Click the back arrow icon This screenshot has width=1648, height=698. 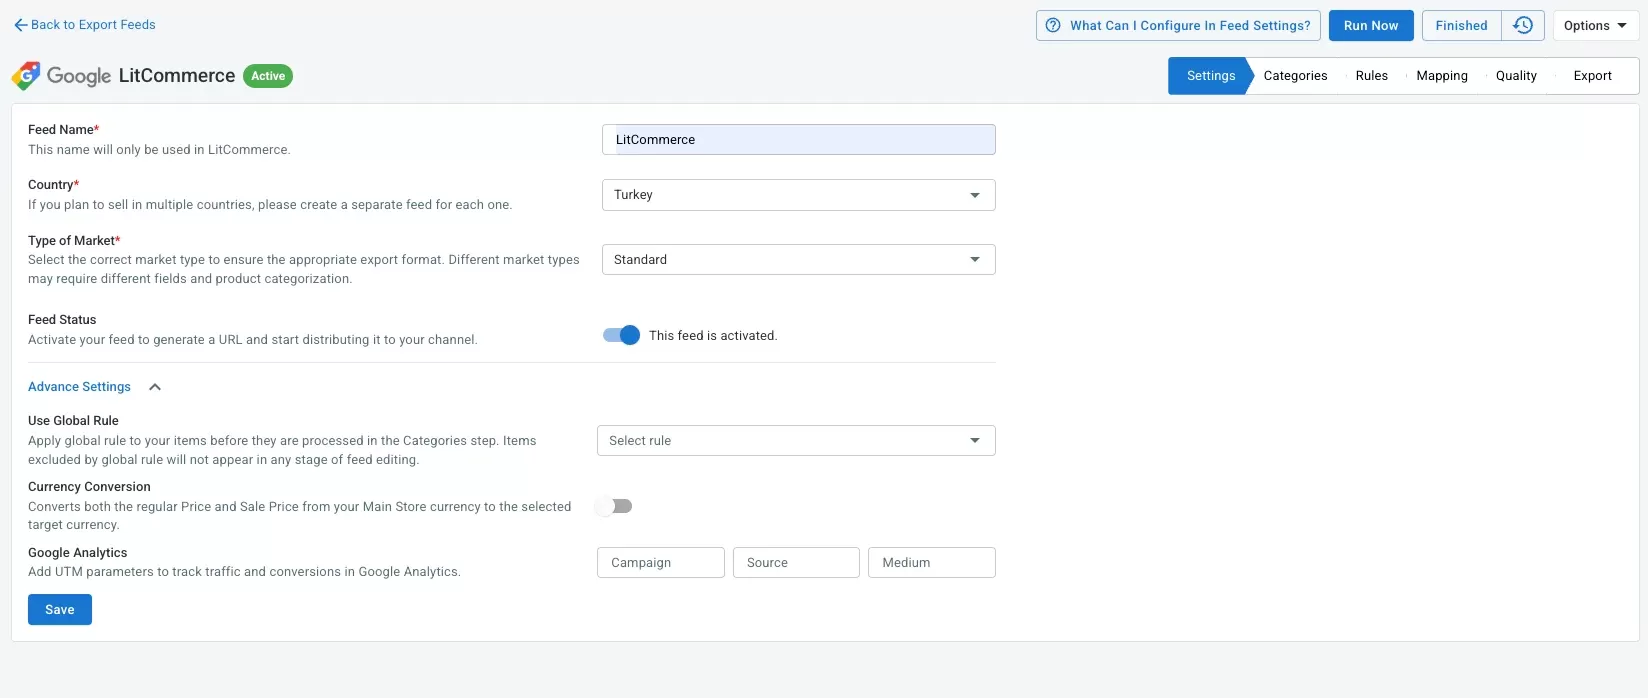click(20, 25)
